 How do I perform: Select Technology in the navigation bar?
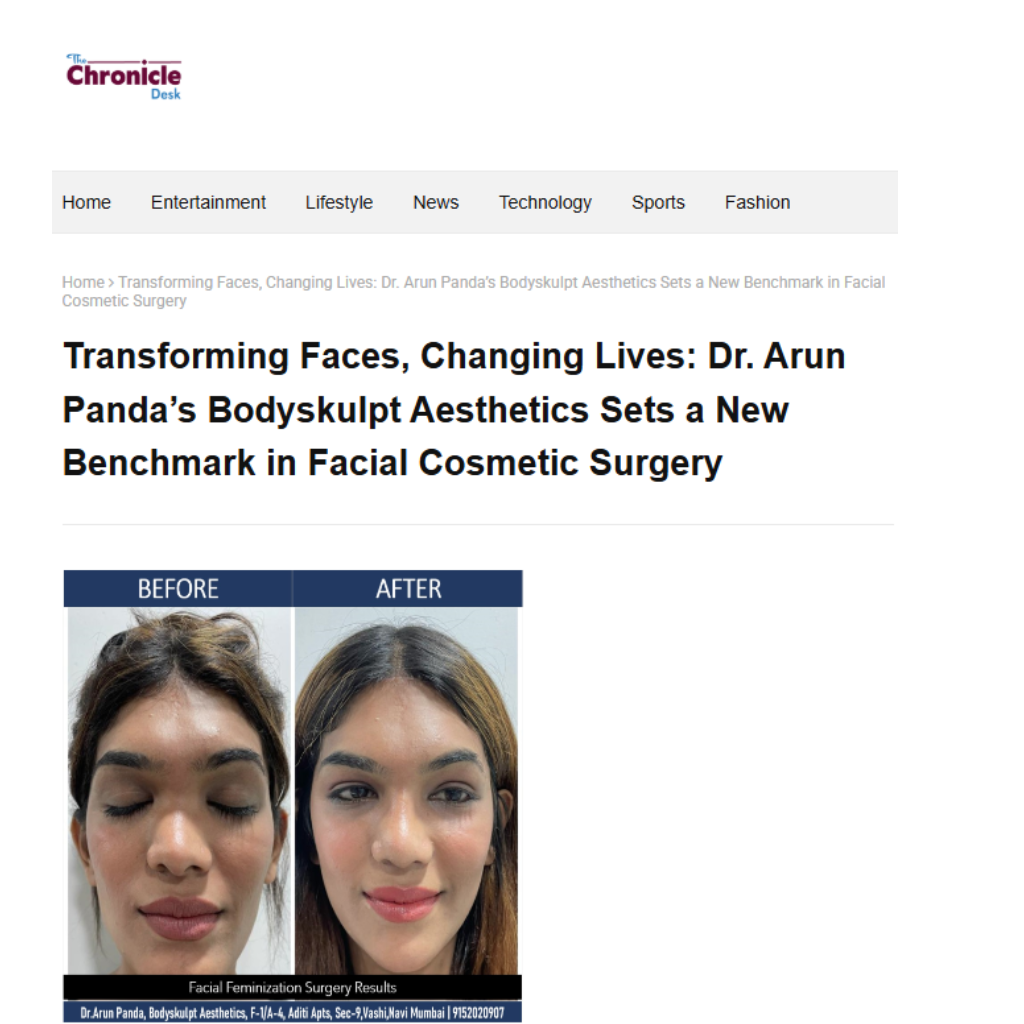click(545, 202)
